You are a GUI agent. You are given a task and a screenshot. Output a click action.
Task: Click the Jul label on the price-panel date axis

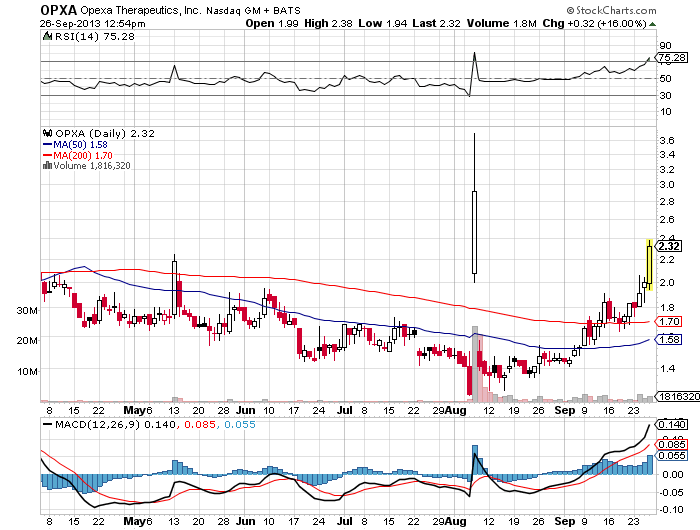click(345, 410)
